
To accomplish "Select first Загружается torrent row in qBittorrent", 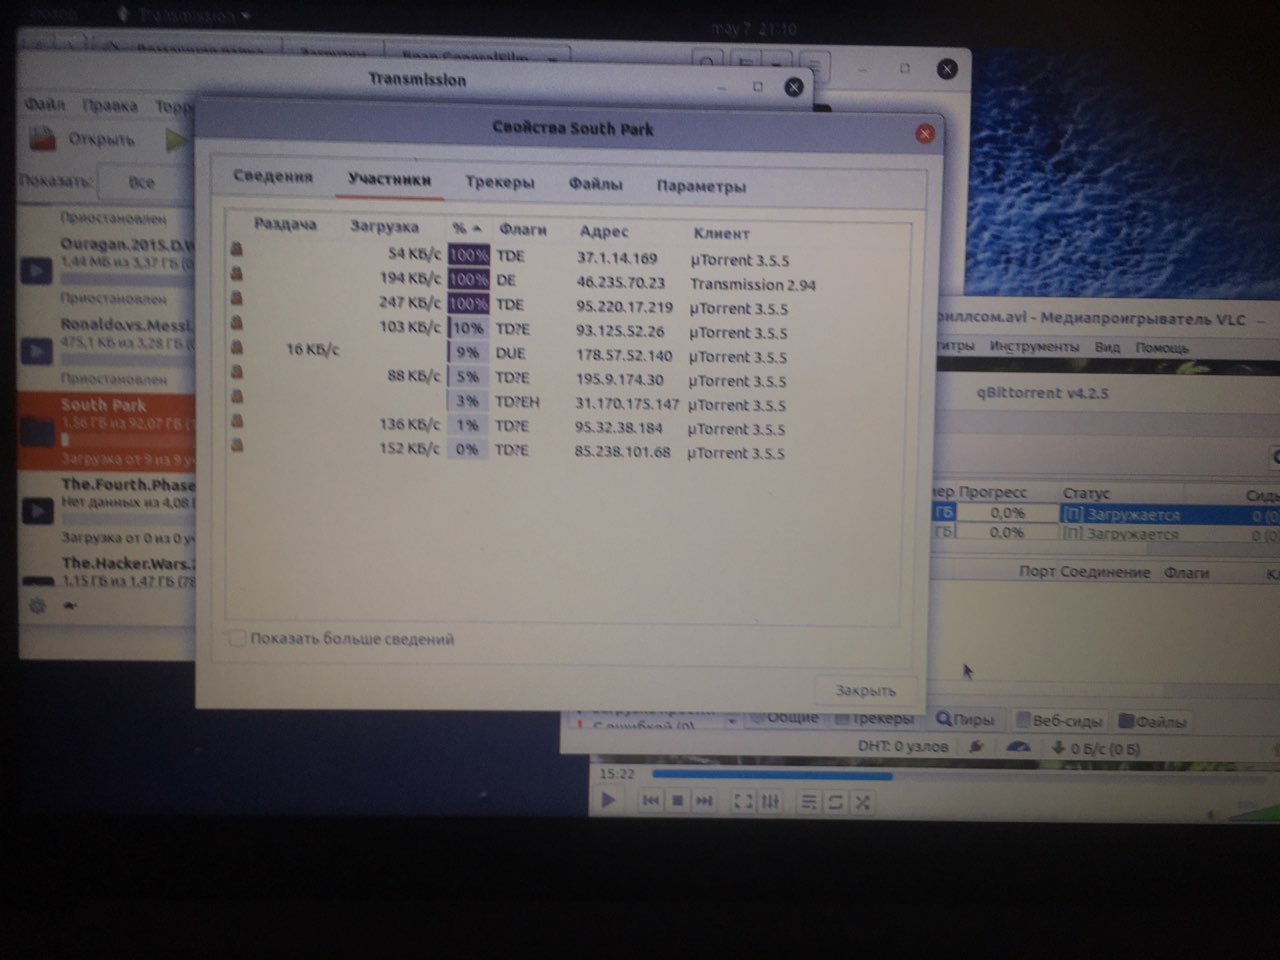I will (1105, 514).
